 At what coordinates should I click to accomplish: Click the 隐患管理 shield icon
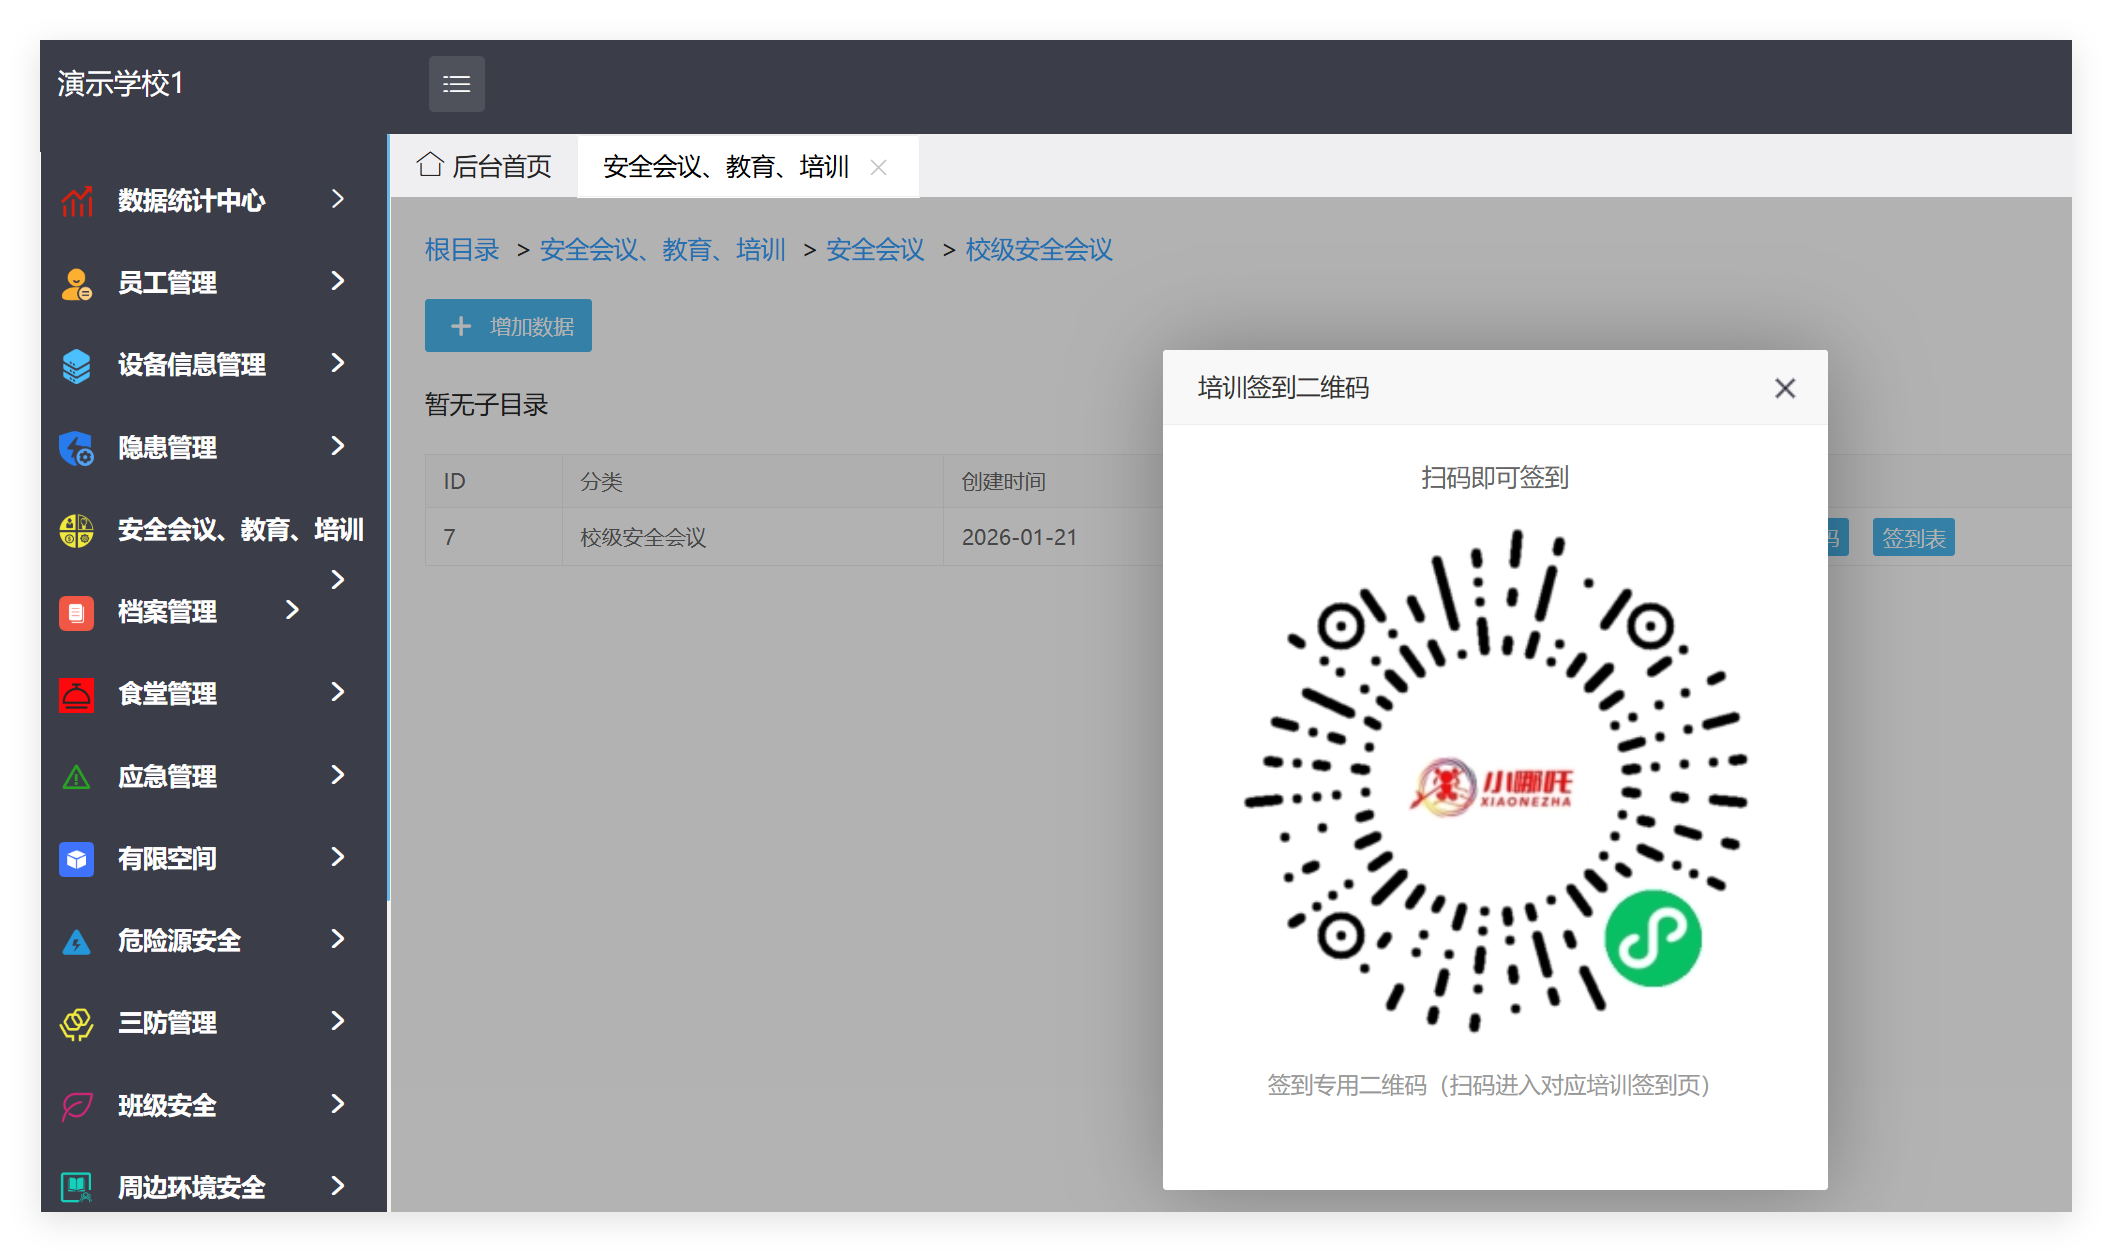pyautogui.click(x=75, y=447)
